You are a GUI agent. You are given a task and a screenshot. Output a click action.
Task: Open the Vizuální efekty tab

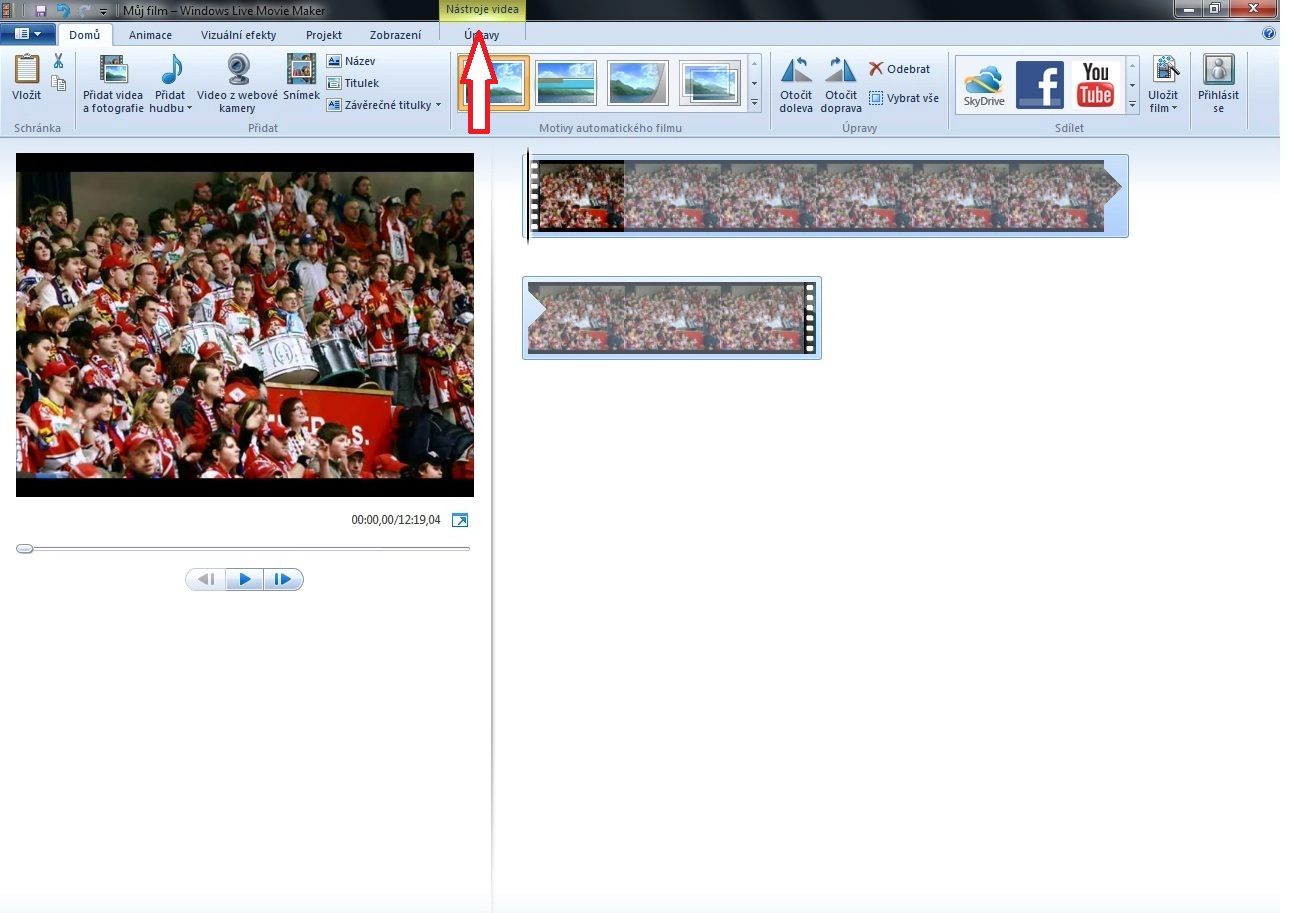coord(238,35)
